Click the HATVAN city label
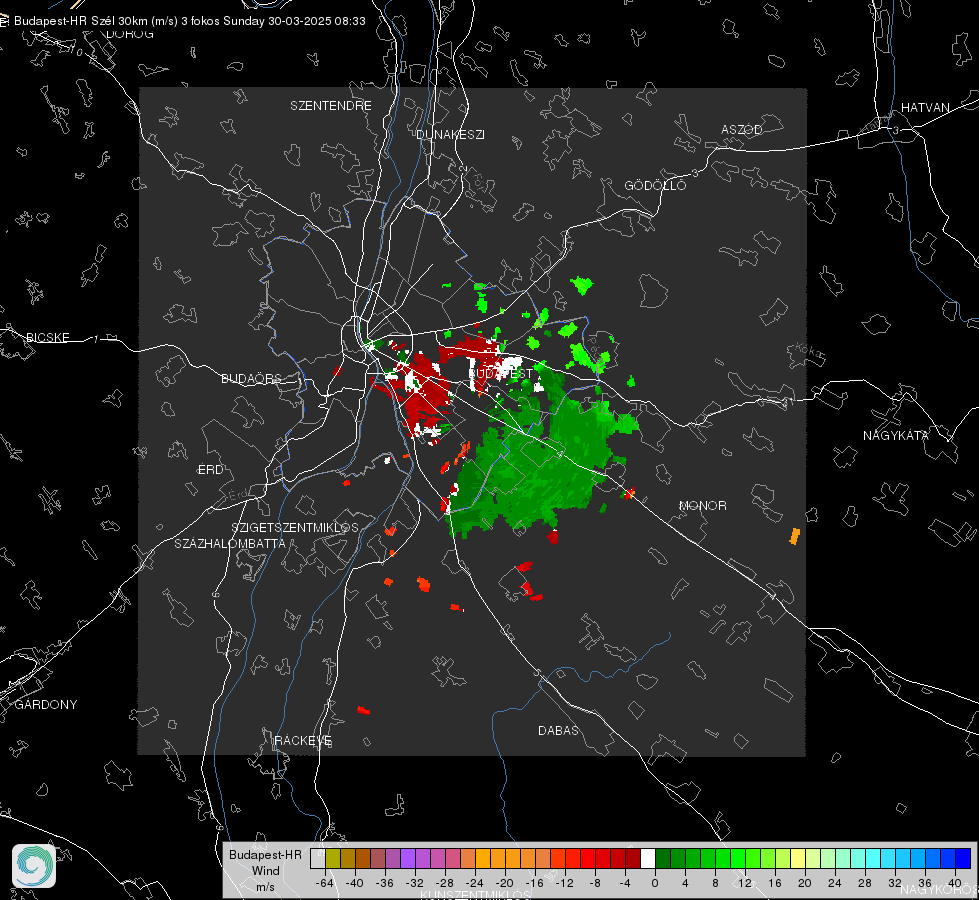 pyautogui.click(x=925, y=107)
